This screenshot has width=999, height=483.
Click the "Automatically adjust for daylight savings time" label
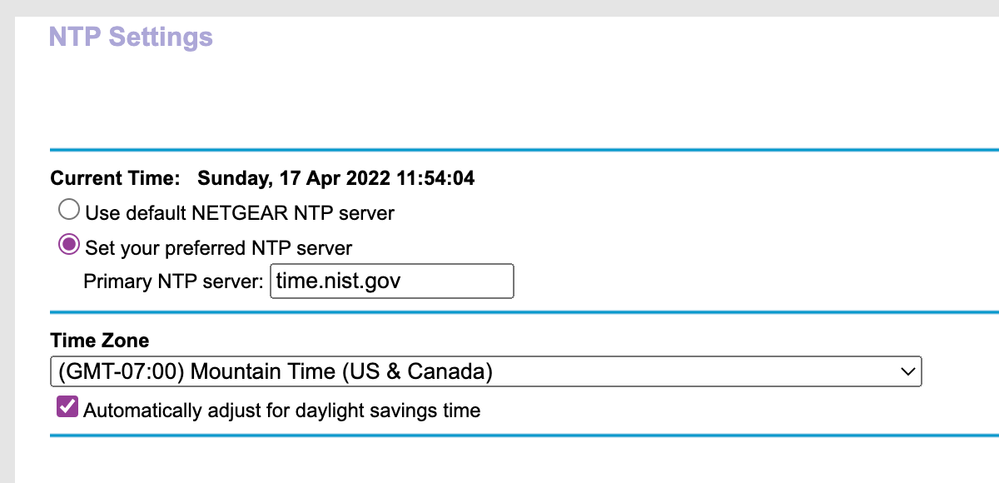[282, 410]
